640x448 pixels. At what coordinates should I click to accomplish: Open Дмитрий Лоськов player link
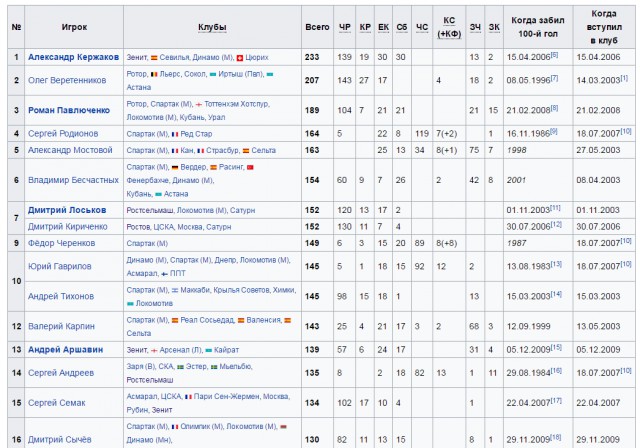(67, 210)
